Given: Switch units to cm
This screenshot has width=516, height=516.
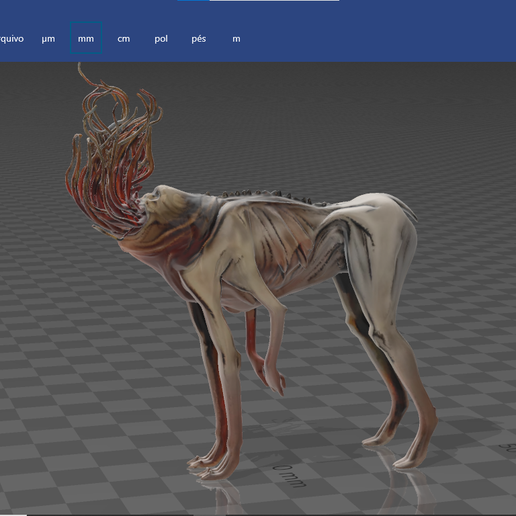Looking at the screenshot, I should pos(123,39).
